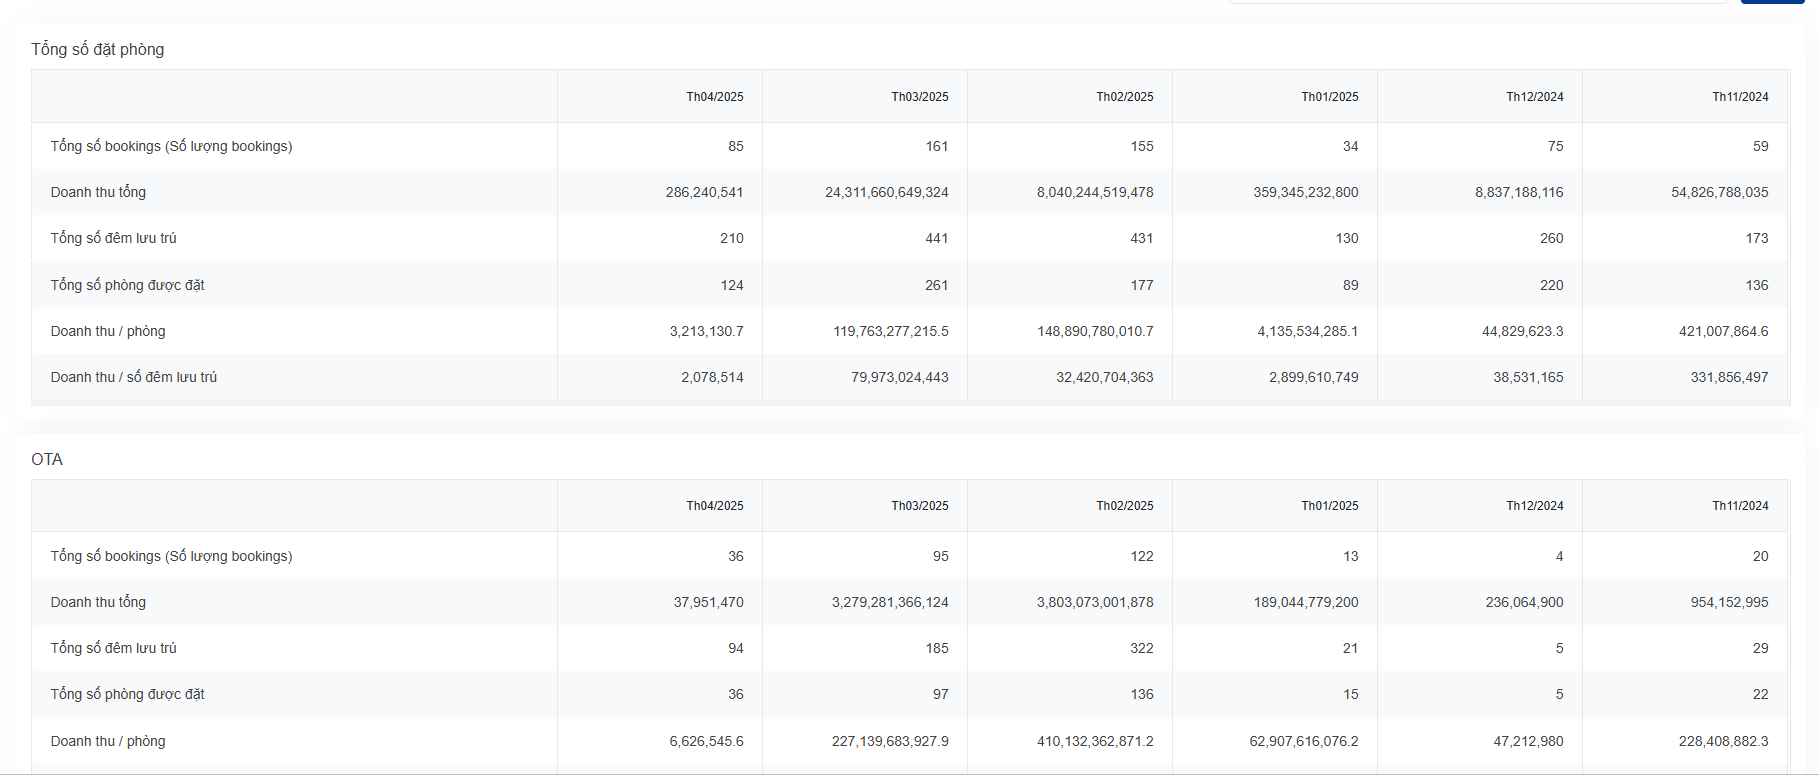Click the Tổng số đặt phòng section title
Image resolution: width=1819 pixels, height=775 pixels.
pyautogui.click(x=97, y=49)
